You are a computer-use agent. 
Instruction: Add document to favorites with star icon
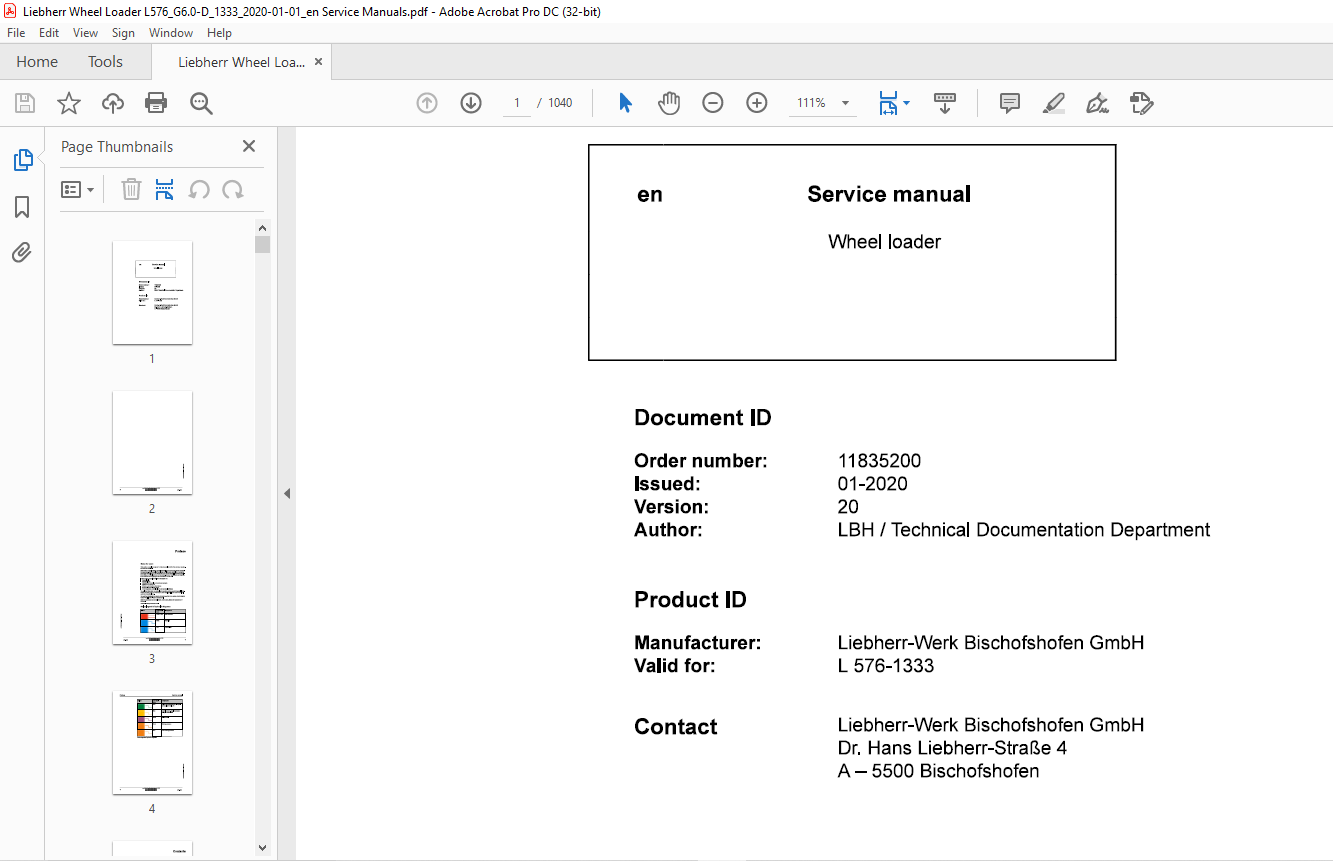coord(68,103)
